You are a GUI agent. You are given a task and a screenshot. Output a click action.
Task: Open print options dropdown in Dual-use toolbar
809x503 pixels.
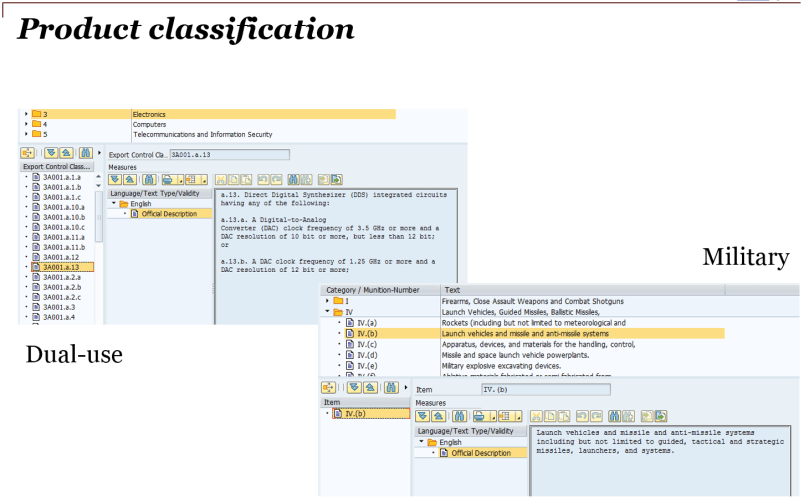[x=181, y=180]
